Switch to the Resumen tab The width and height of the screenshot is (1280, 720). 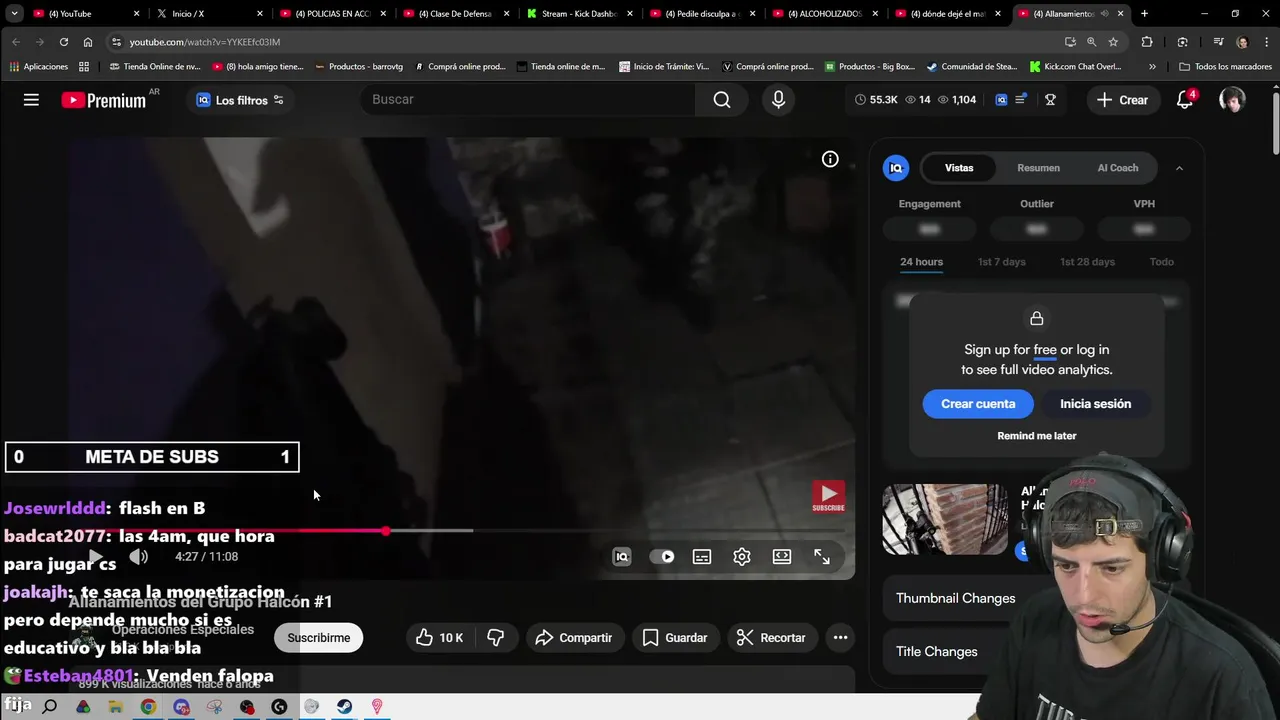coord(1038,168)
